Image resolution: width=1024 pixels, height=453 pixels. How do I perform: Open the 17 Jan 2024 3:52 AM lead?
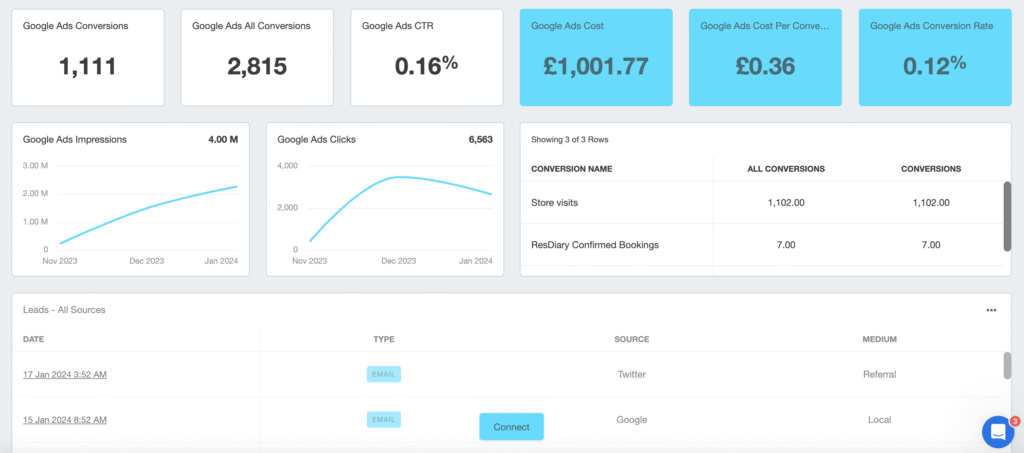(65, 375)
